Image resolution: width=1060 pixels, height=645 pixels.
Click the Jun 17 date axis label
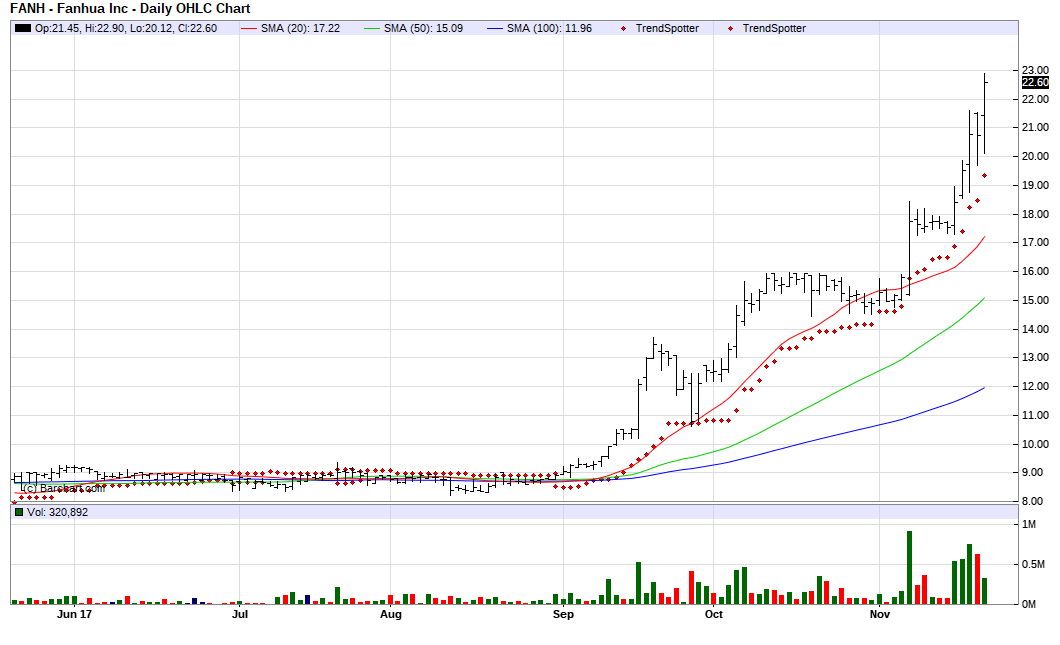click(x=74, y=614)
